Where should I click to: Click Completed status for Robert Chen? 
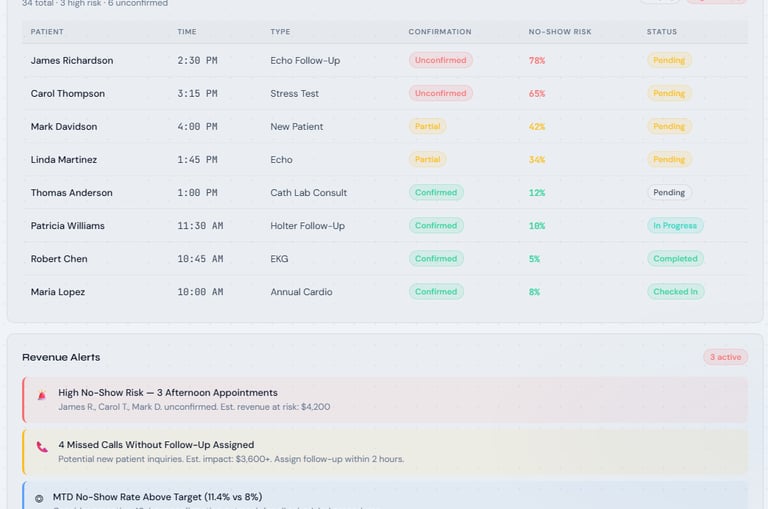click(675, 259)
